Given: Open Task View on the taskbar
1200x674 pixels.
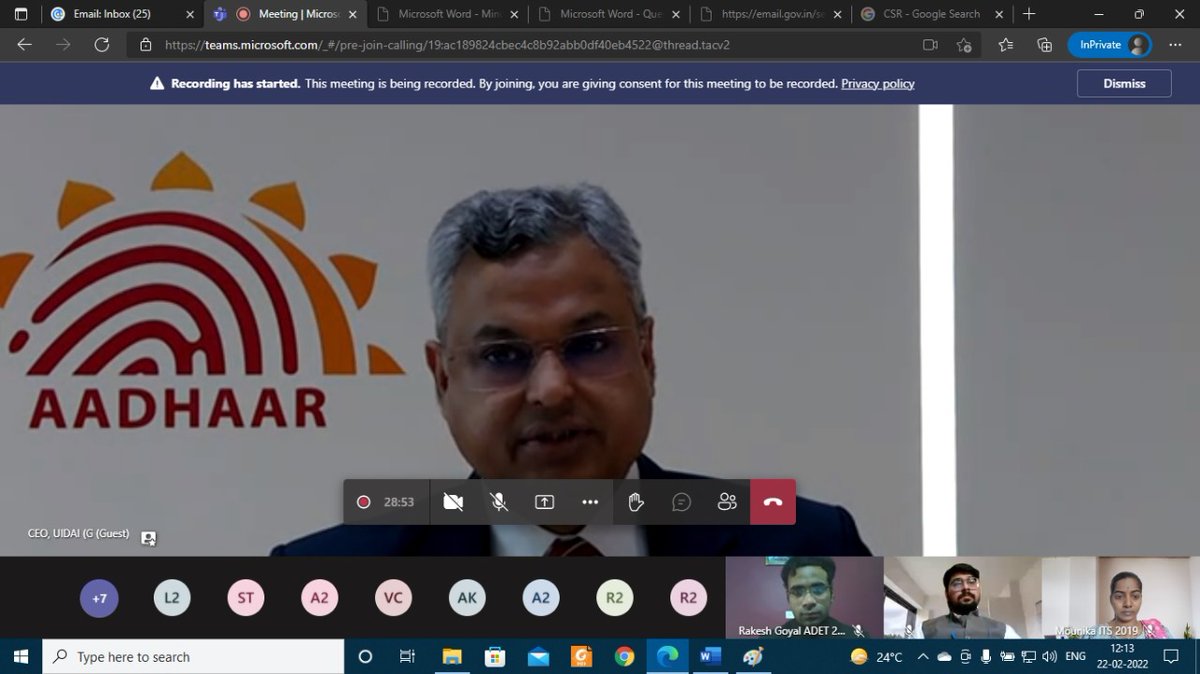Looking at the screenshot, I should click(x=407, y=657).
